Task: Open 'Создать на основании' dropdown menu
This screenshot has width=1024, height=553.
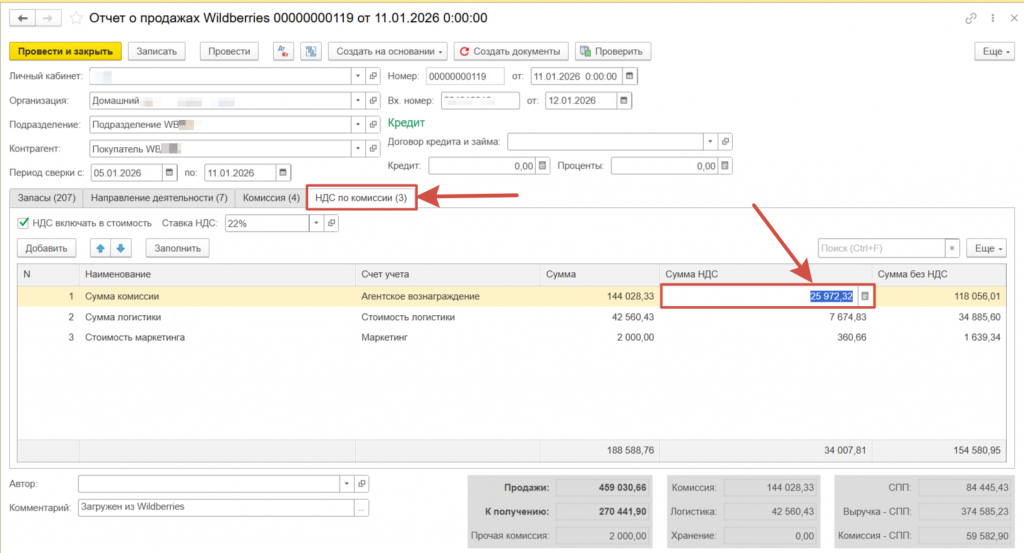Action: 390,51
